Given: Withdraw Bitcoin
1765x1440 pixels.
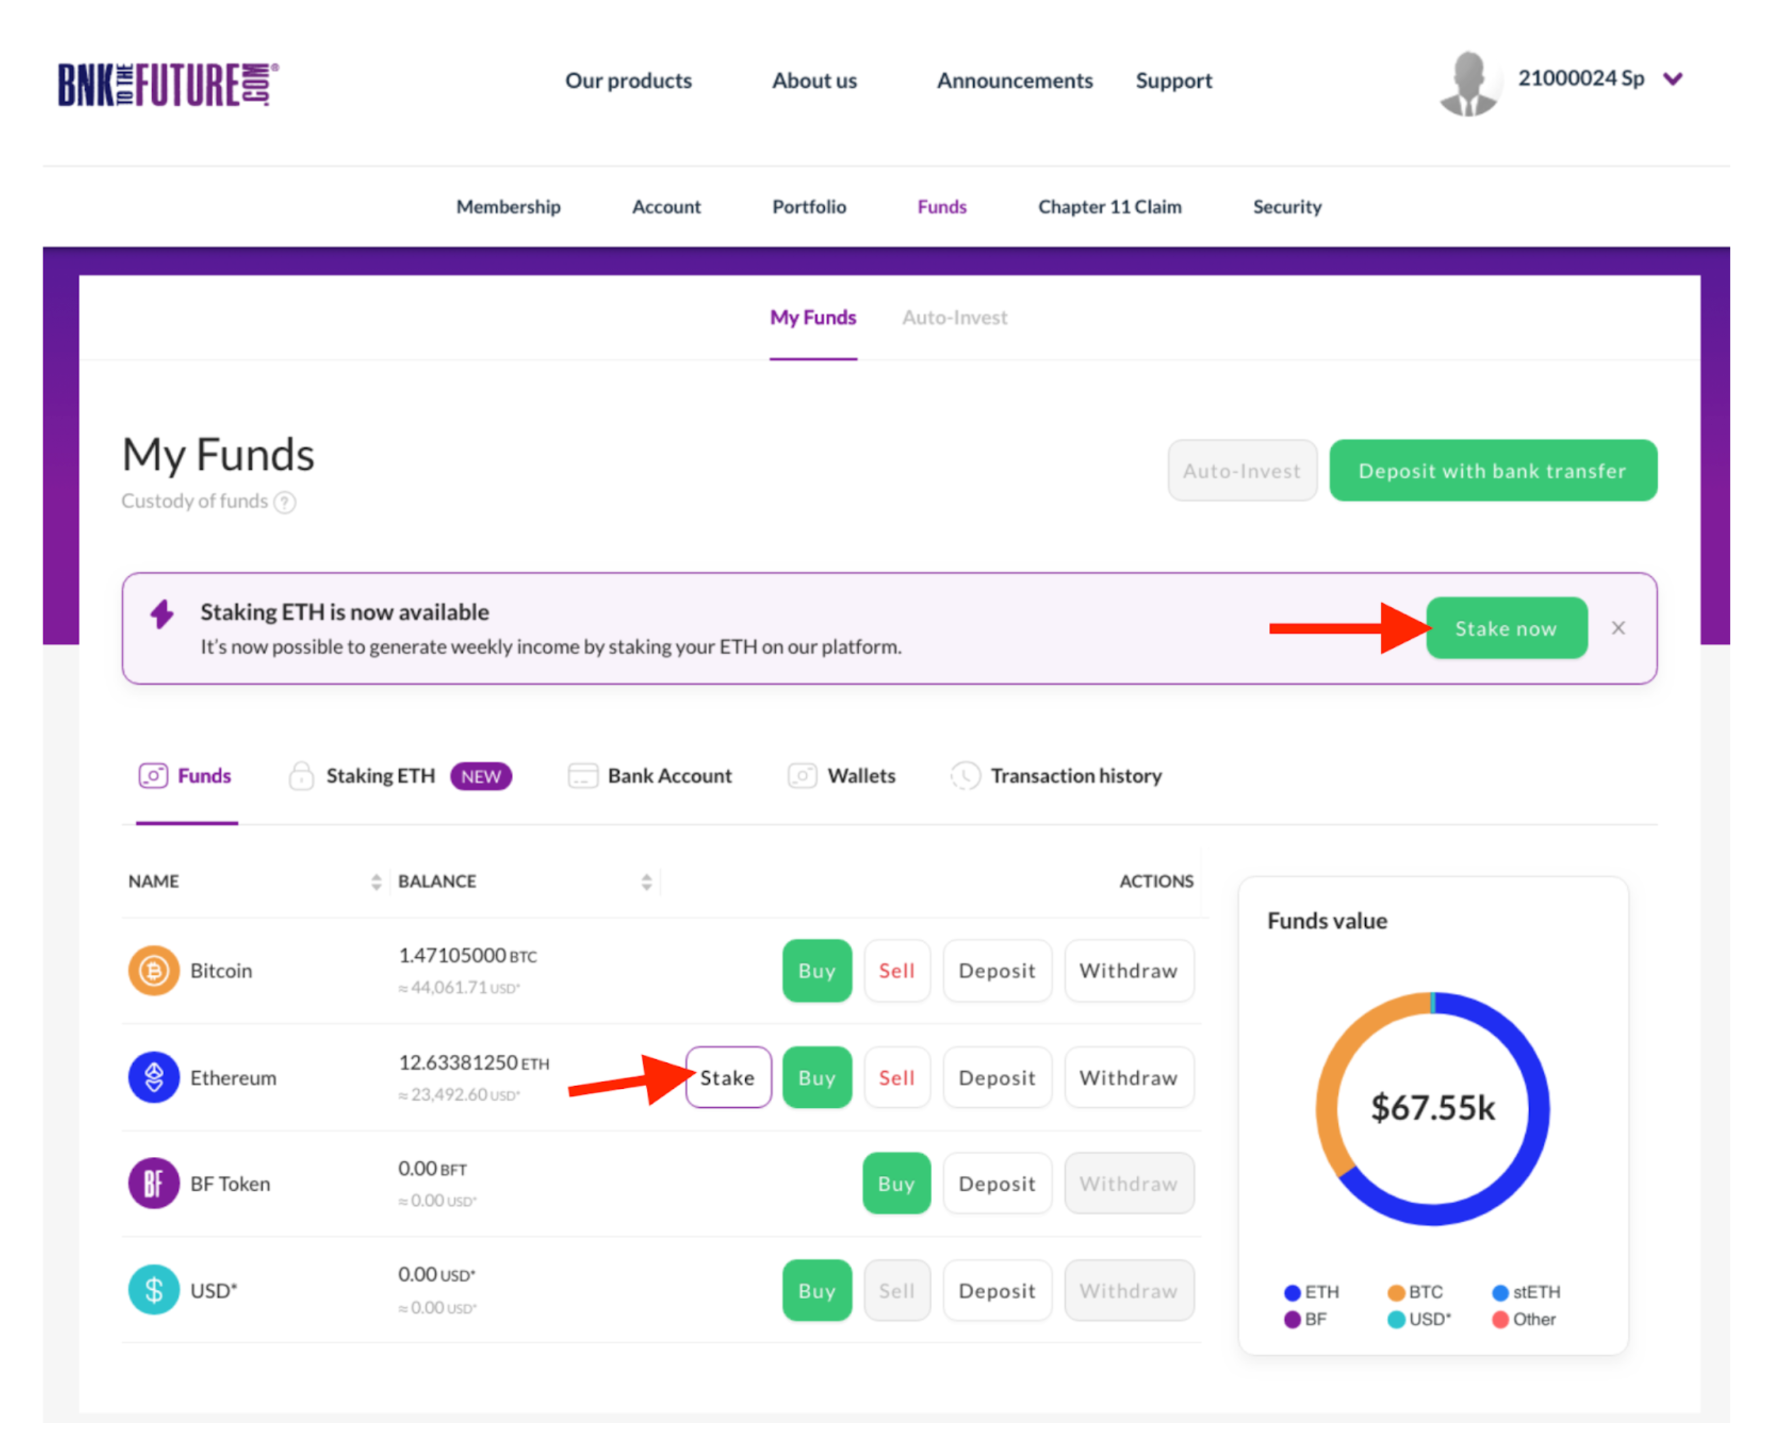Looking at the screenshot, I should (1129, 971).
